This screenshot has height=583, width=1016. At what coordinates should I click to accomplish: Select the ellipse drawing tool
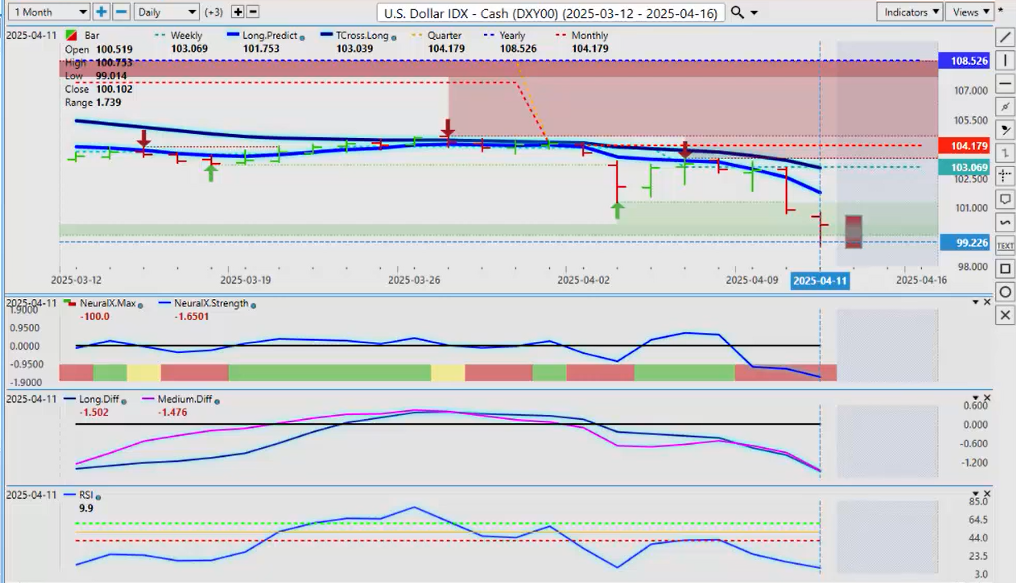[1005, 291]
